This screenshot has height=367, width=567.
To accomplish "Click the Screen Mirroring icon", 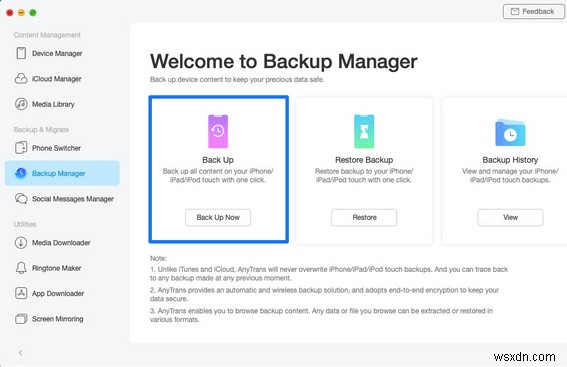I will pyautogui.click(x=21, y=319).
